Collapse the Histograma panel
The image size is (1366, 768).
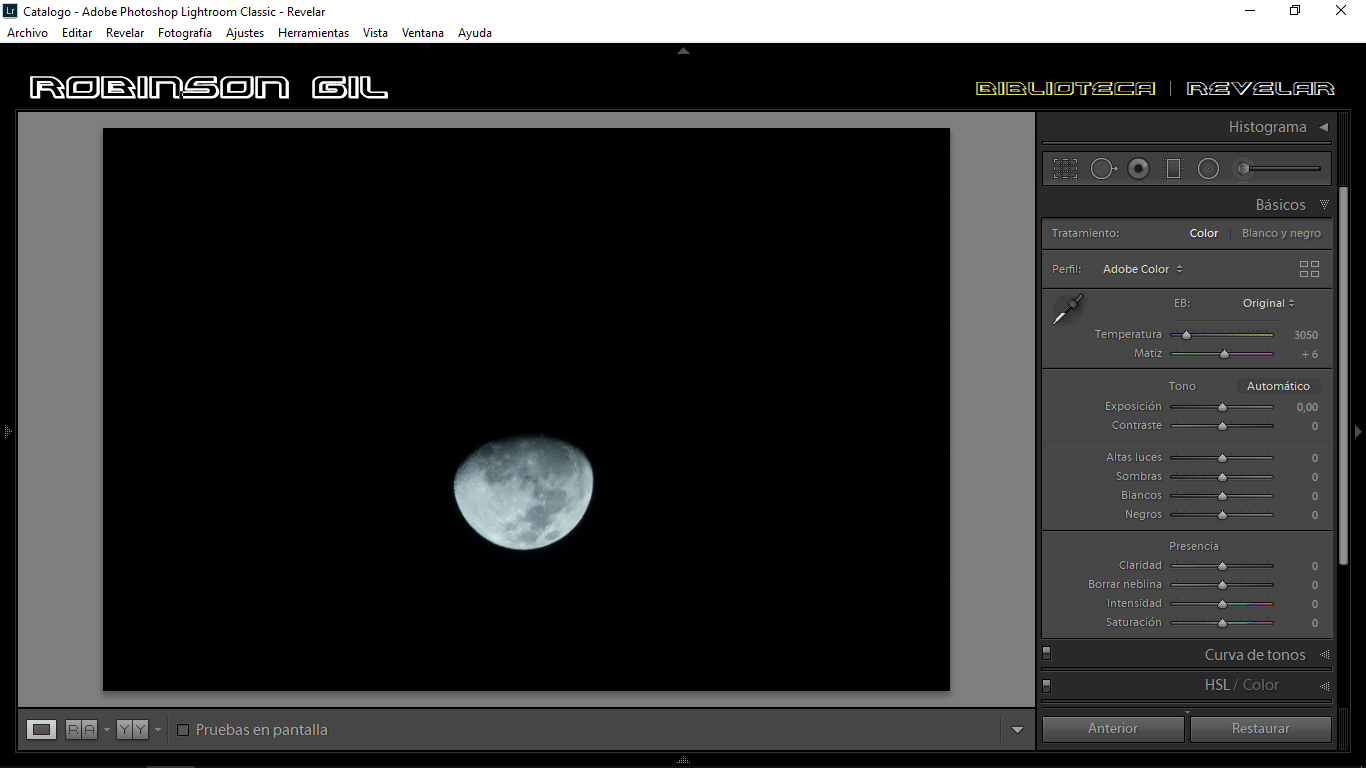click(x=1323, y=127)
